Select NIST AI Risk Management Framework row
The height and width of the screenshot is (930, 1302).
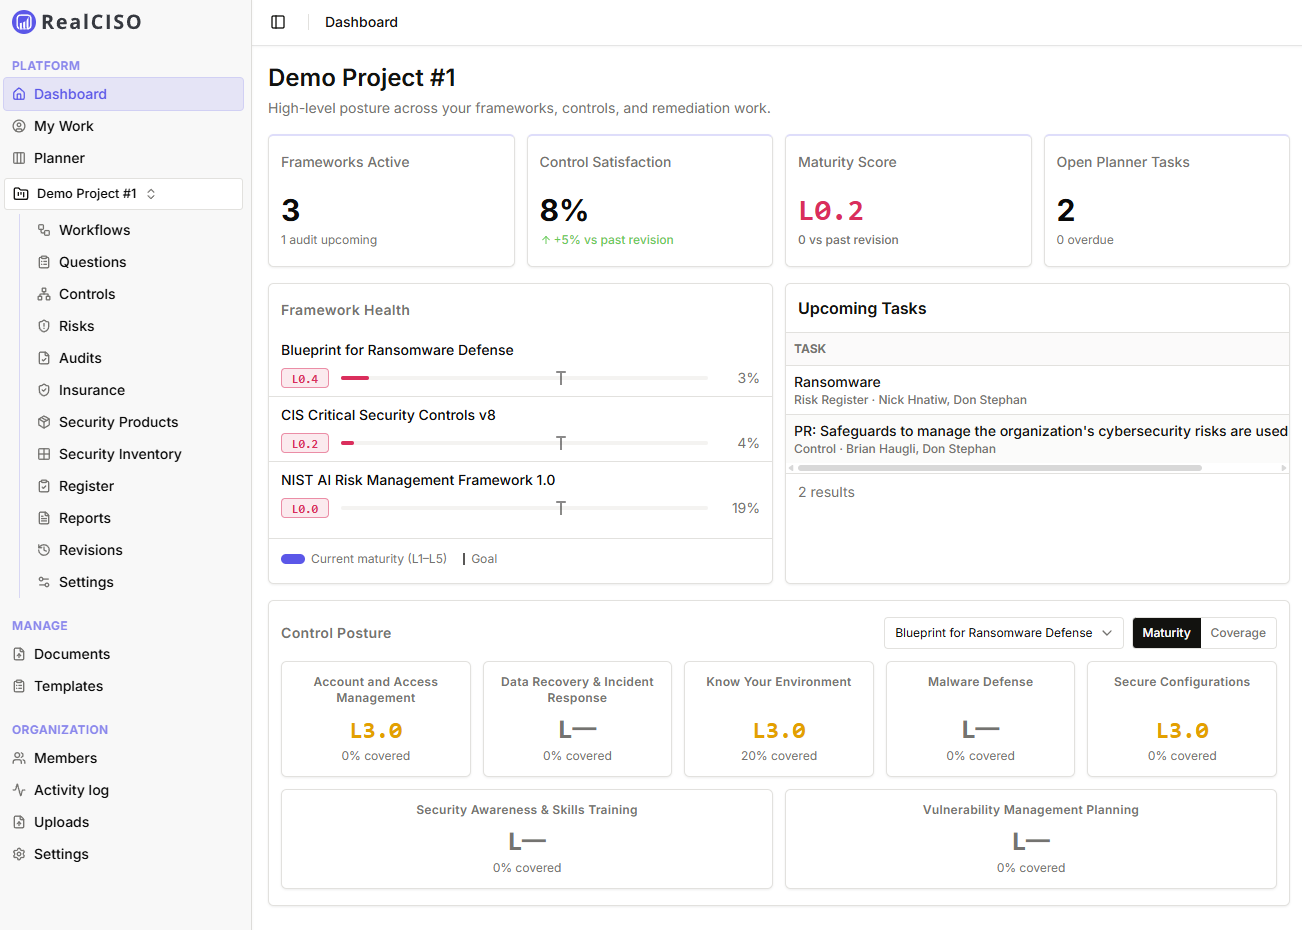click(x=520, y=494)
